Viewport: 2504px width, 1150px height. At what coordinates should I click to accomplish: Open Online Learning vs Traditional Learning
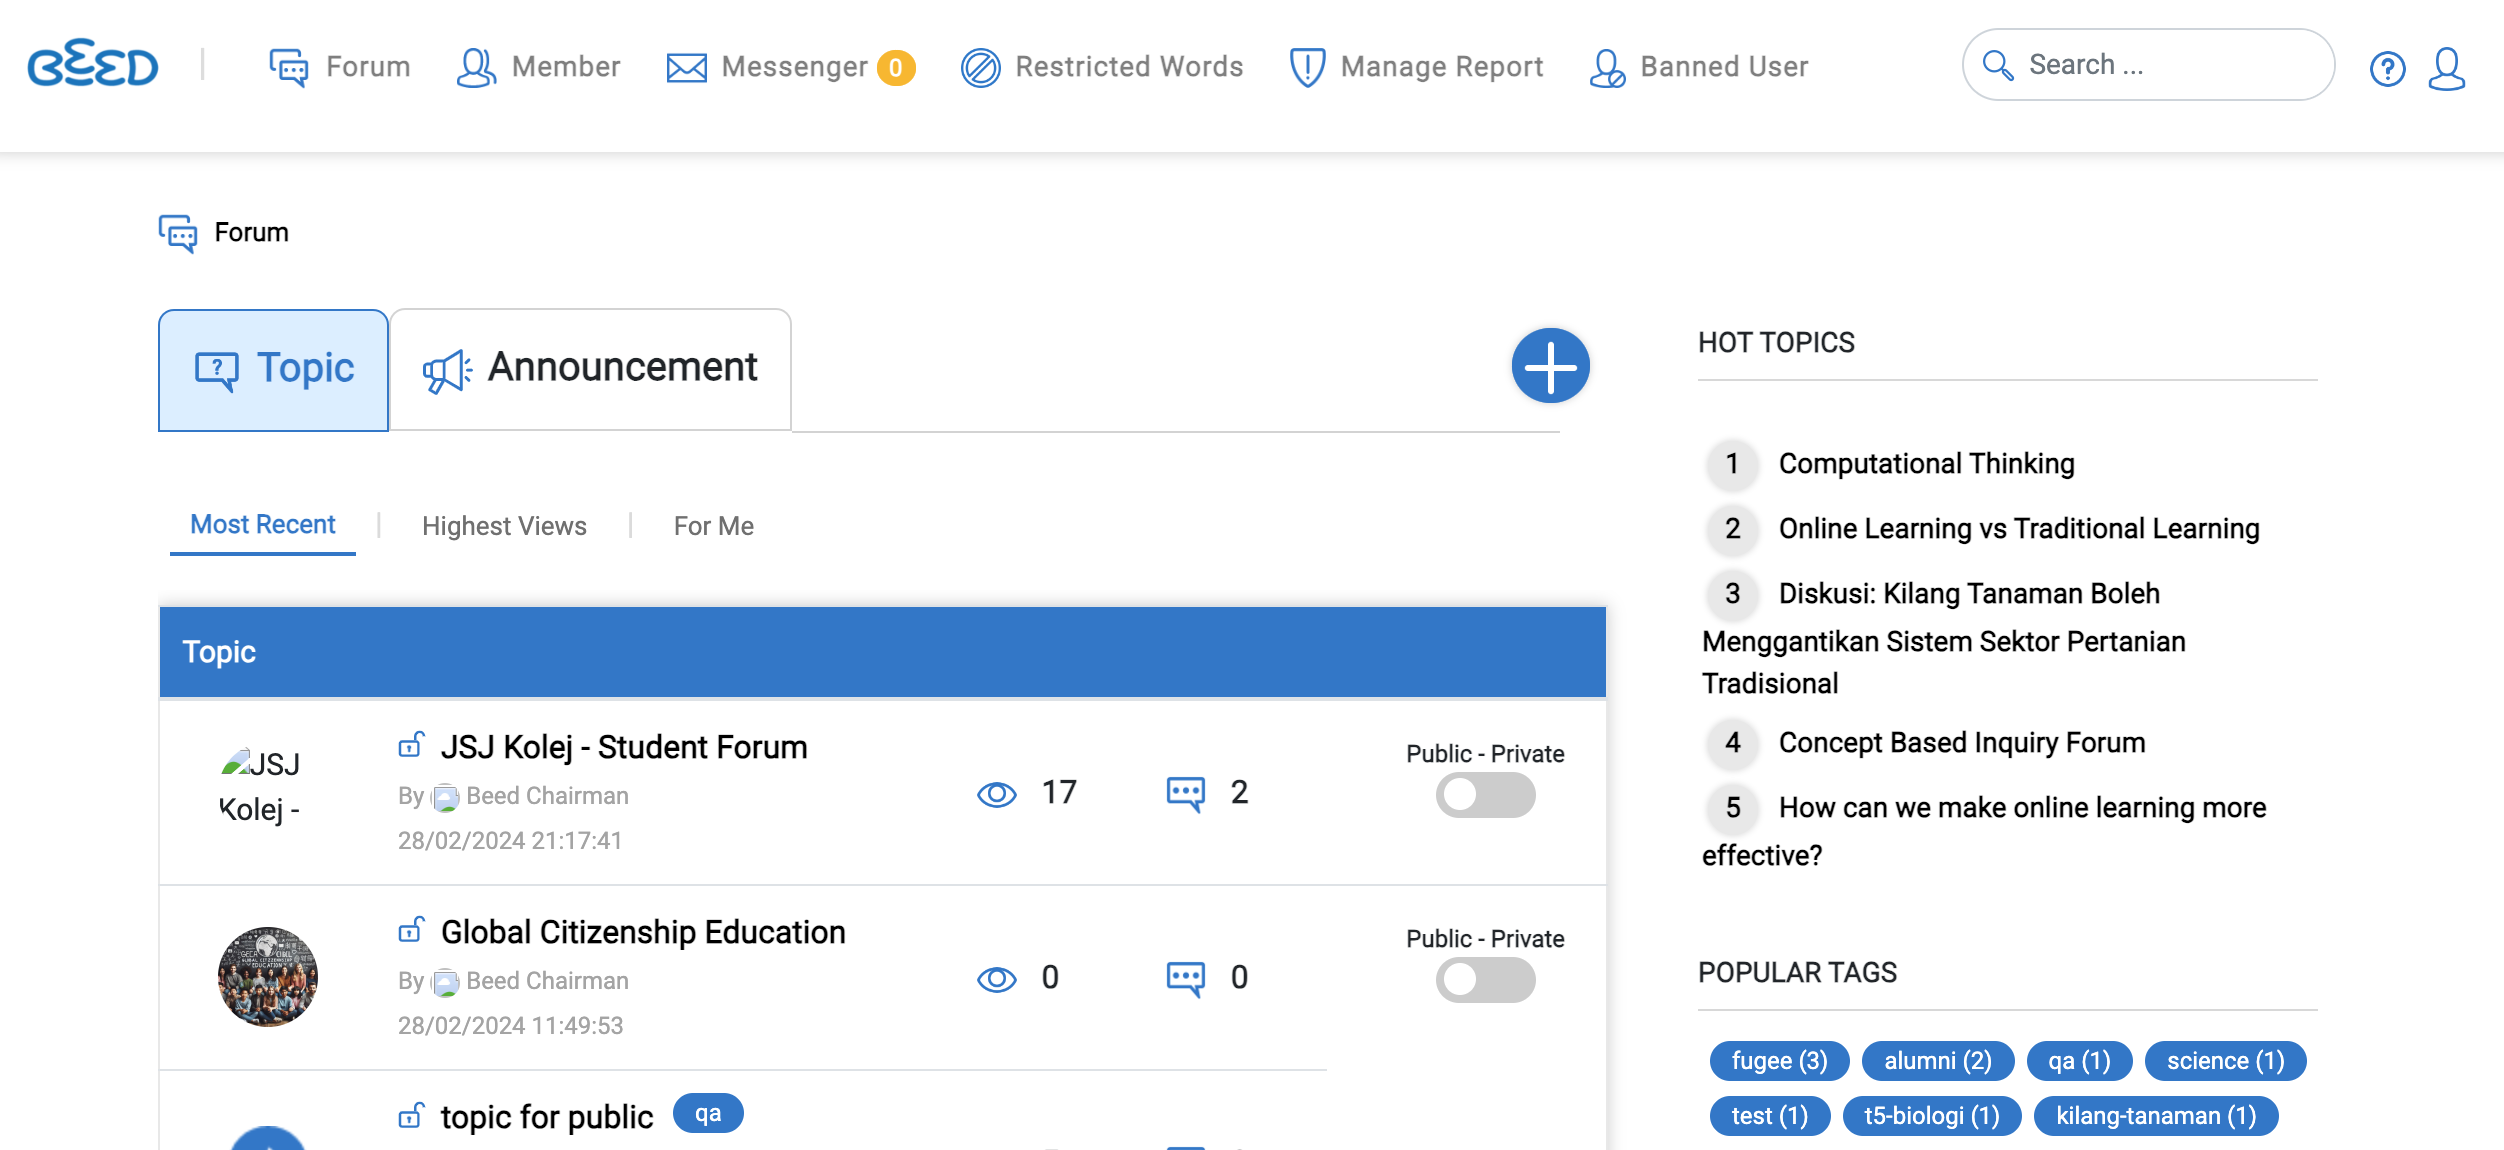2019,529
